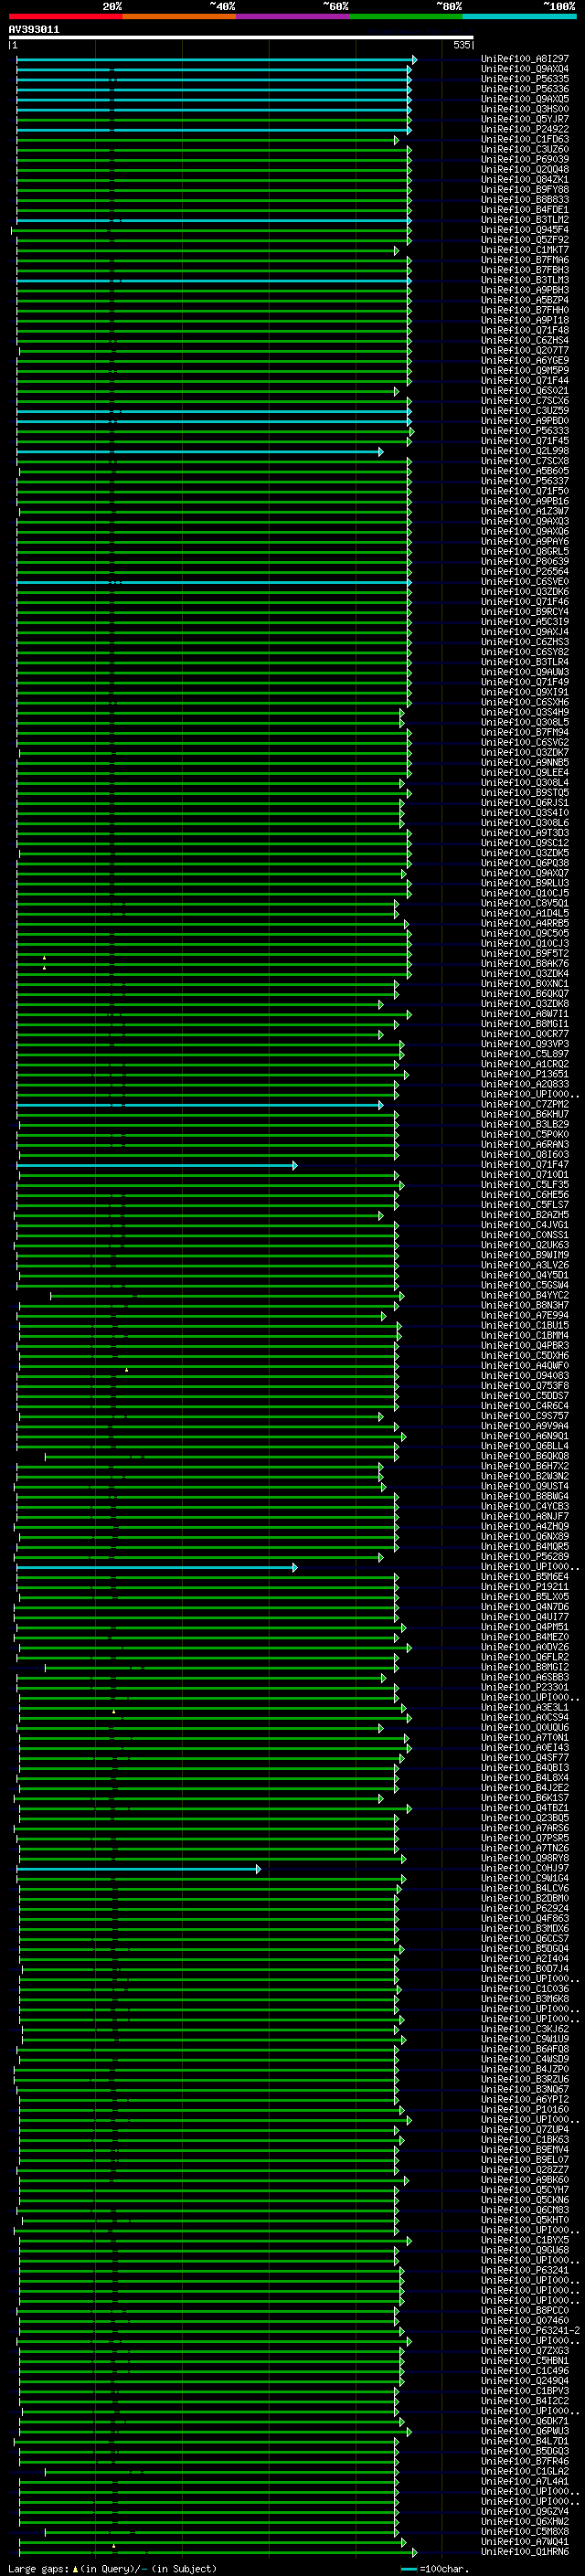Image resolution: width=585 pixels, height=2576 pixels.
Task: Select the UniRef100_P10160 label
Action: click(x=524, y=2111)
